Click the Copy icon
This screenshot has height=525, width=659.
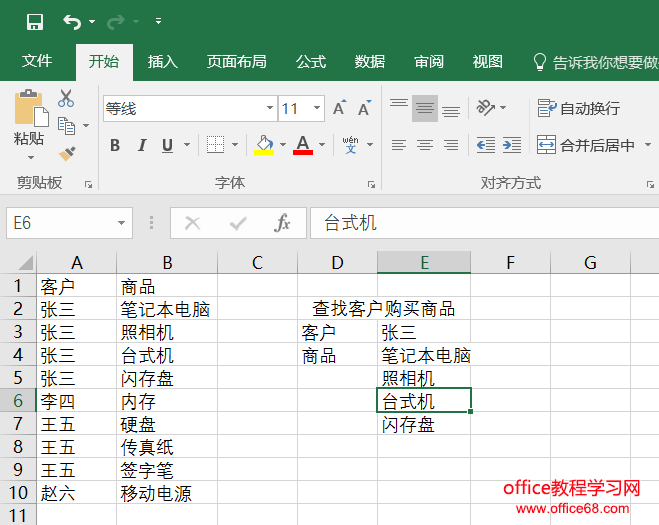tap(66, 125)
